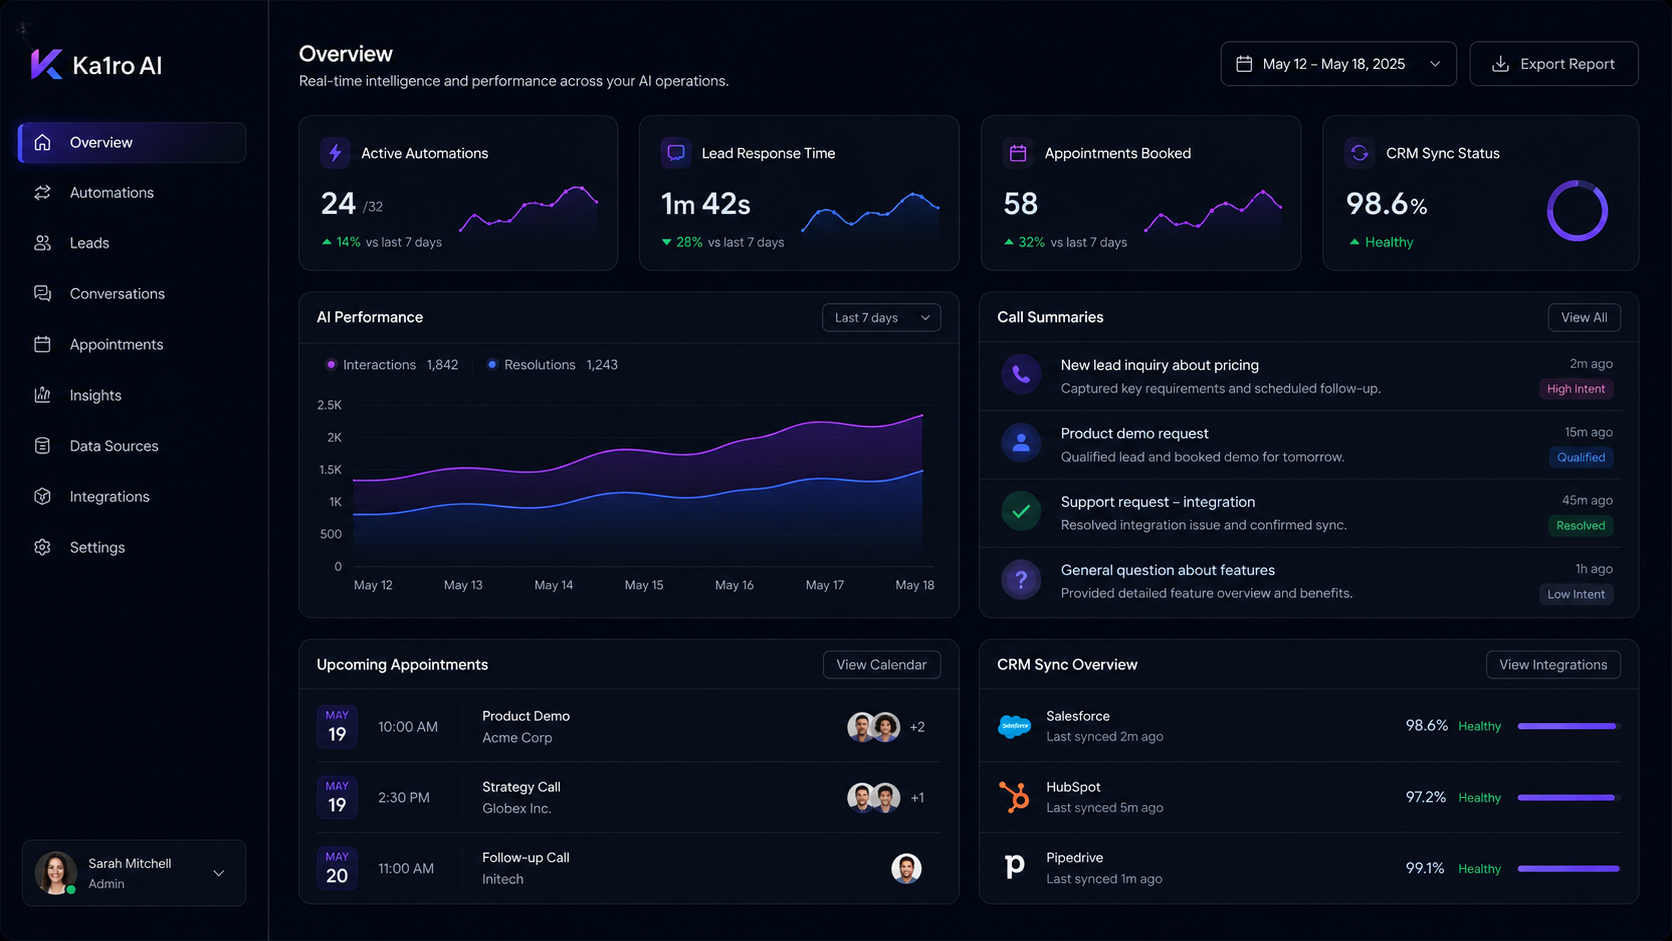Click the Lead Response Time sparkline
This screenshot has height=941, width=1672.
(870, 212)
